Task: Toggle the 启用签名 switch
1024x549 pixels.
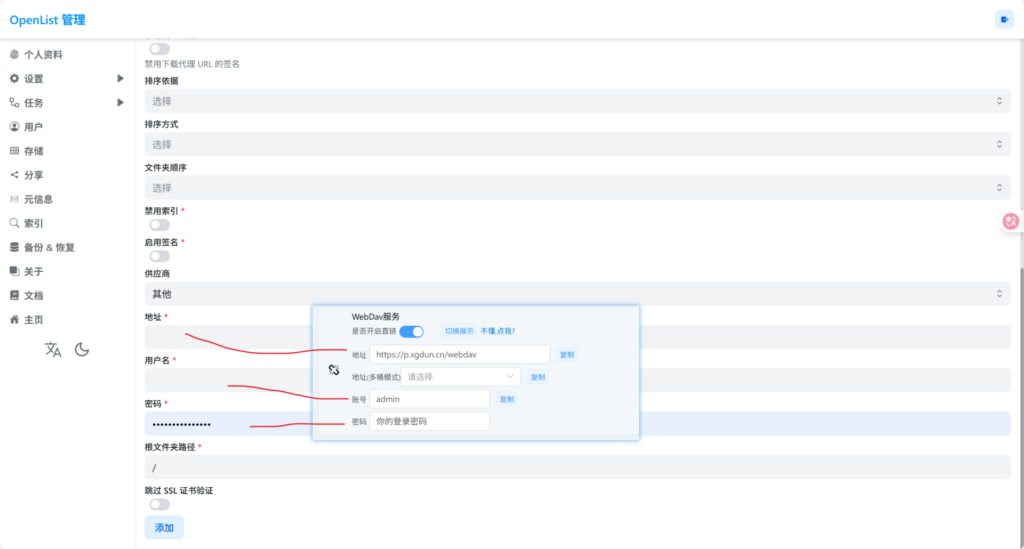Action: tap(159, 257)
